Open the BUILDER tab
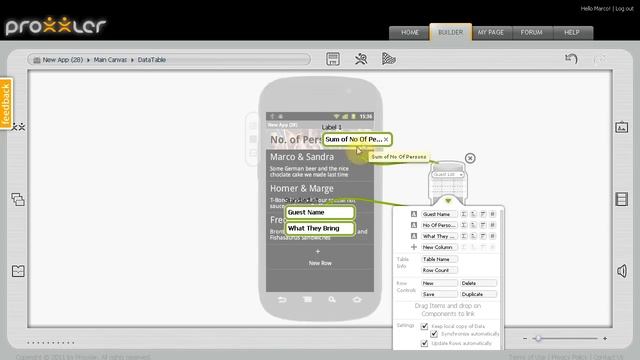640x360 pixels. coord(451,32)
